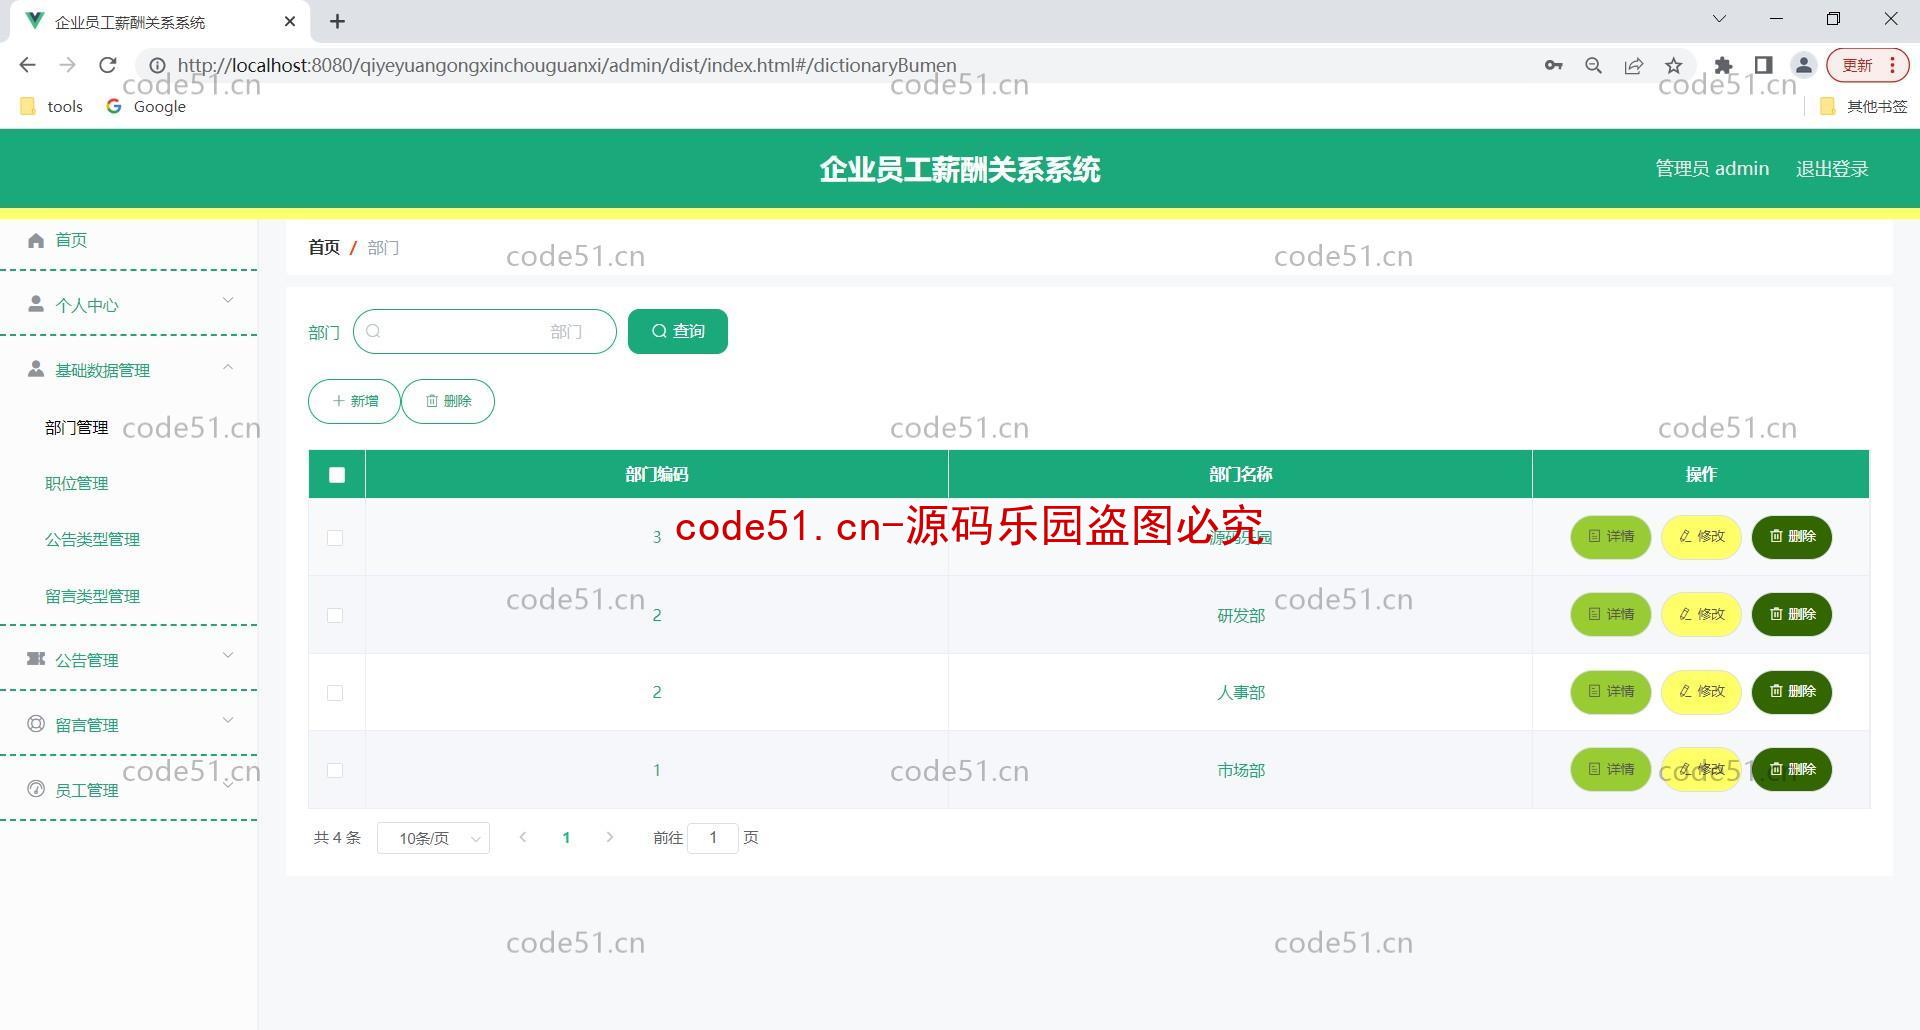Screen dimensions: 1920x1030
Task: Open the 其他书签 folder
Action: 1864,106
